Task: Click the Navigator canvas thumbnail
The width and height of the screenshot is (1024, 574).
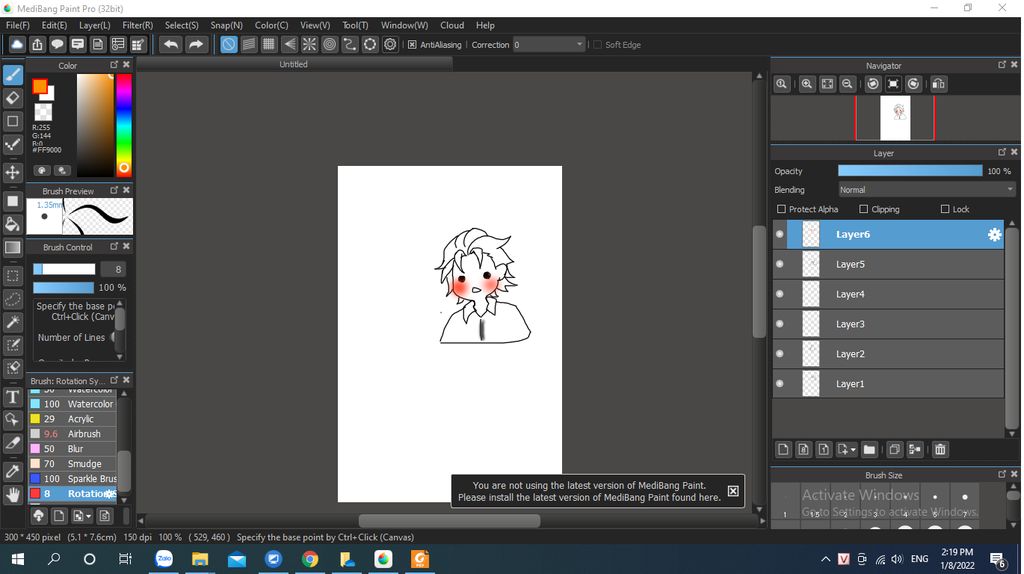Action: pos(895,118)
